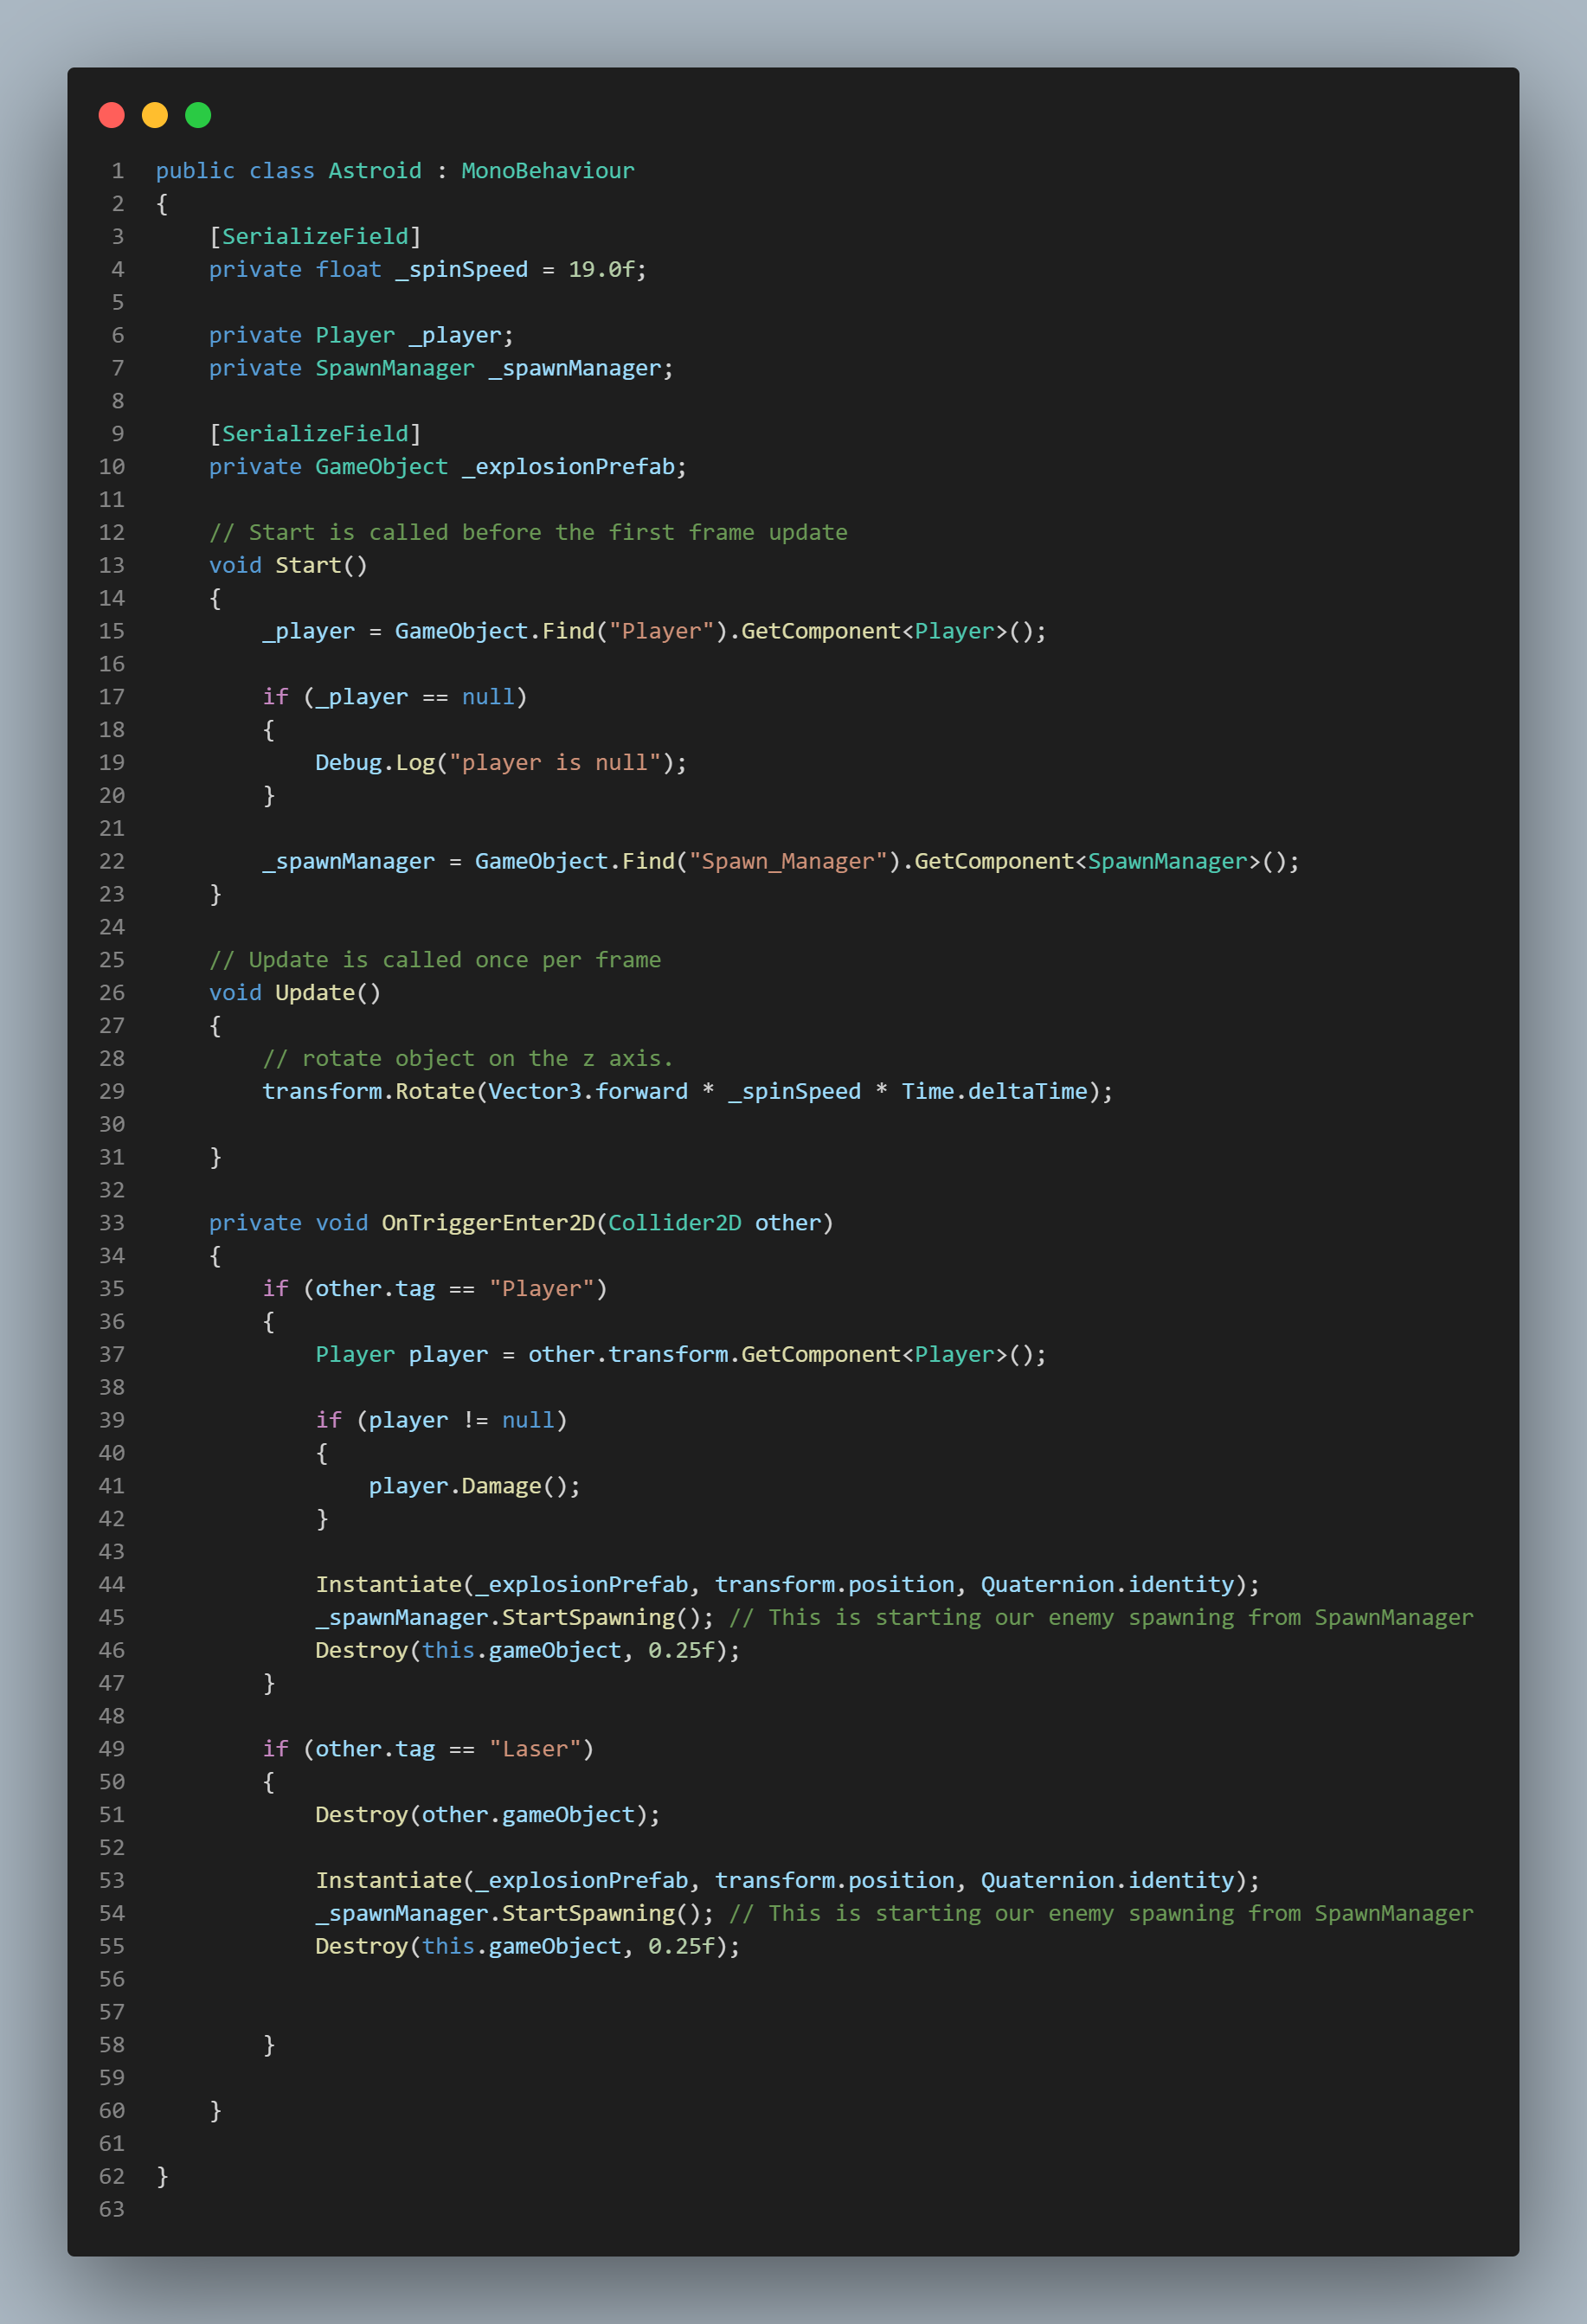The image size is (1587, 2324).
Task: Click line number 24
Action: click(x=112, y=927)
